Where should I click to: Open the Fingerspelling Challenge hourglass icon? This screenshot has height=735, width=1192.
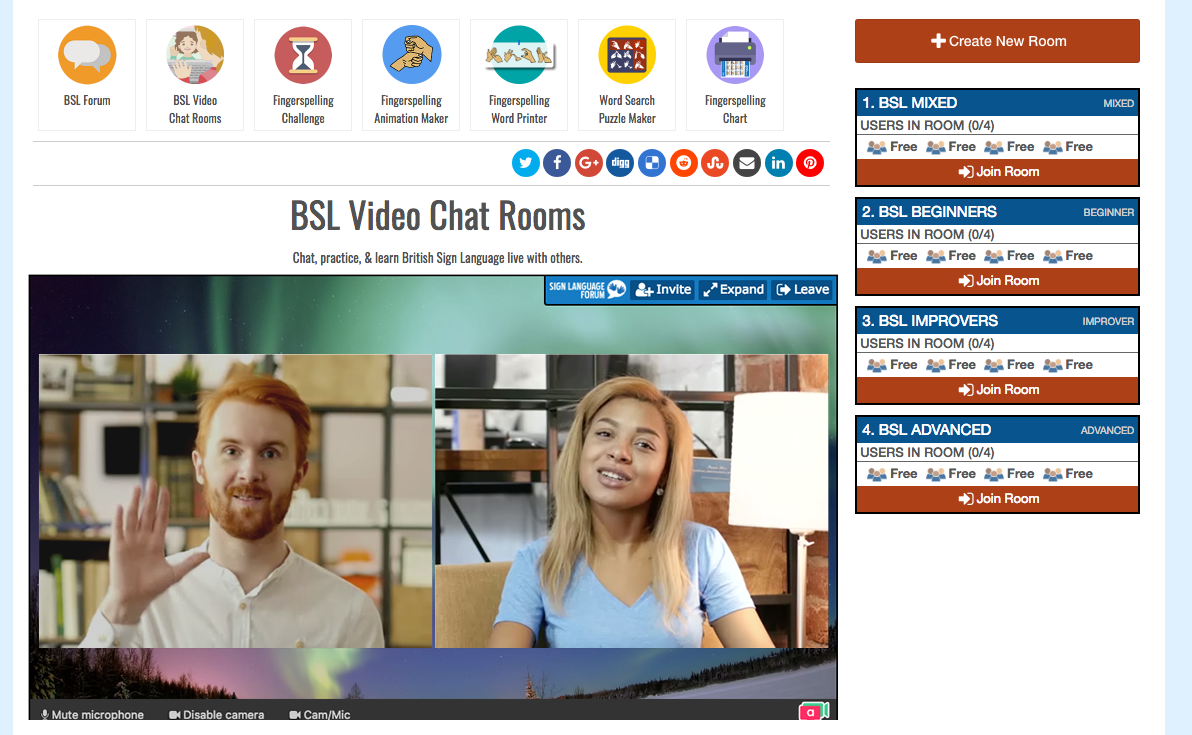[303, 56]
